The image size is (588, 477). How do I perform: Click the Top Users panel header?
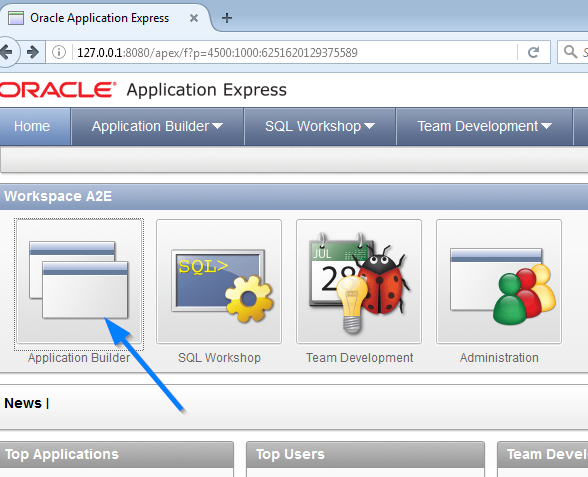(x=365, y=454)
